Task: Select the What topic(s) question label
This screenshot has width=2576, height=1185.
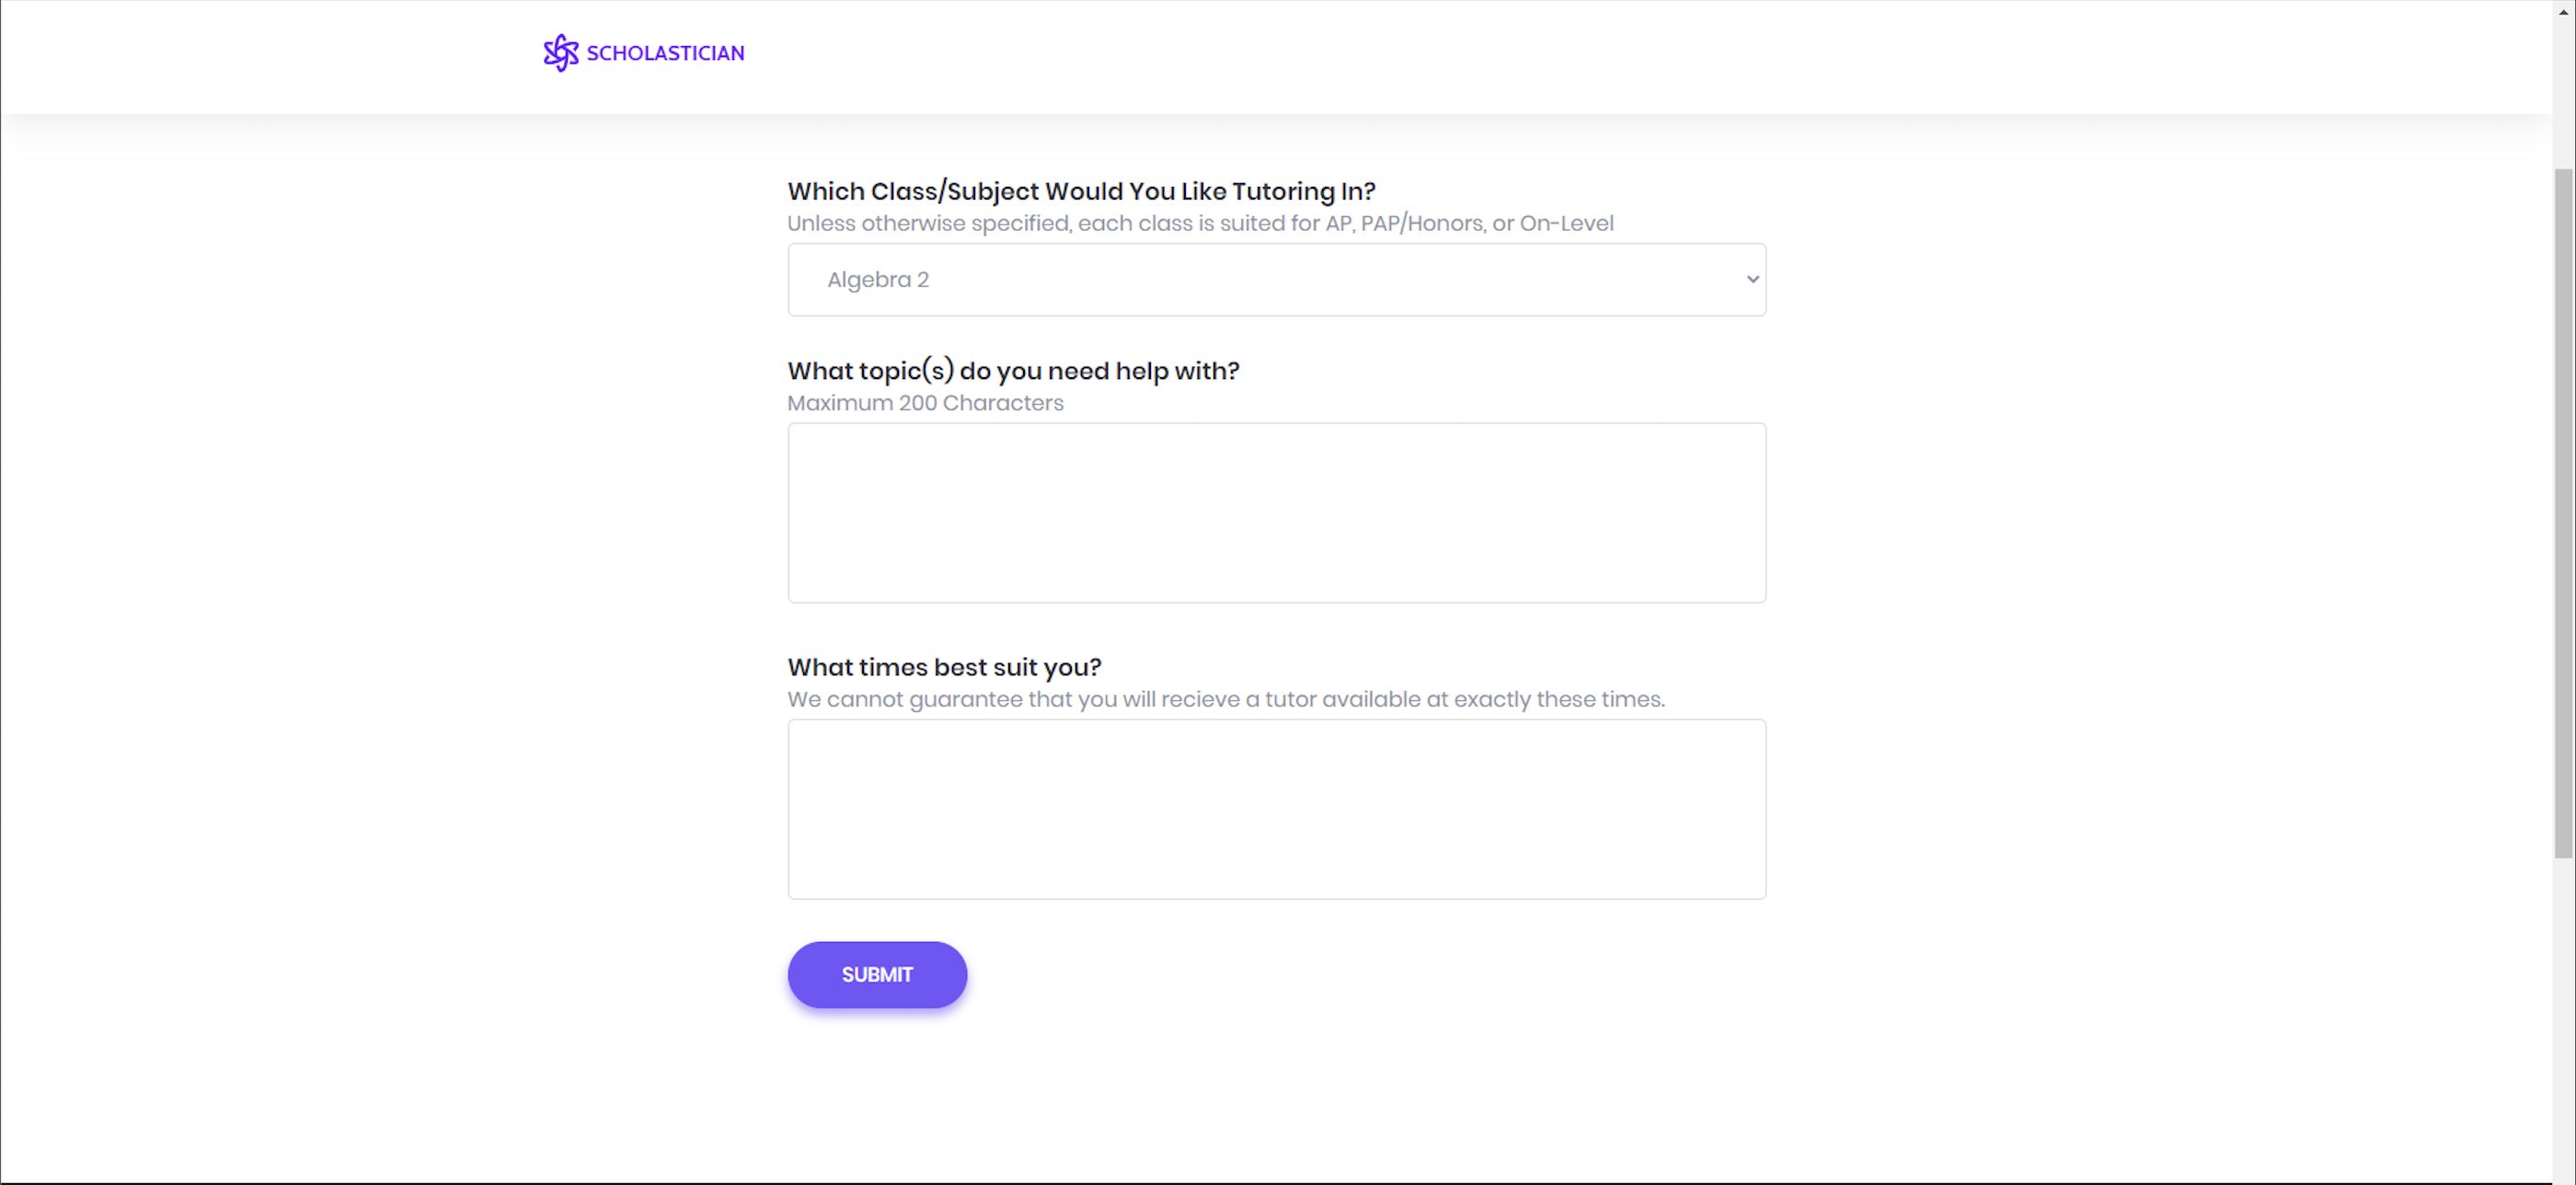Action: (x=1013, y=371)
